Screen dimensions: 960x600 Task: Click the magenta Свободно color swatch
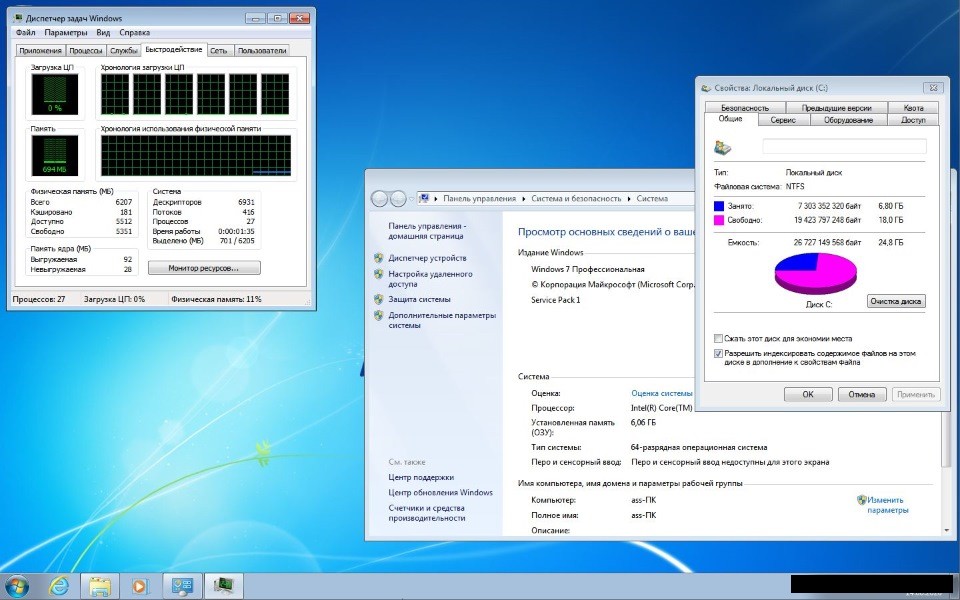pyautogui.click(x=719, y=220)
